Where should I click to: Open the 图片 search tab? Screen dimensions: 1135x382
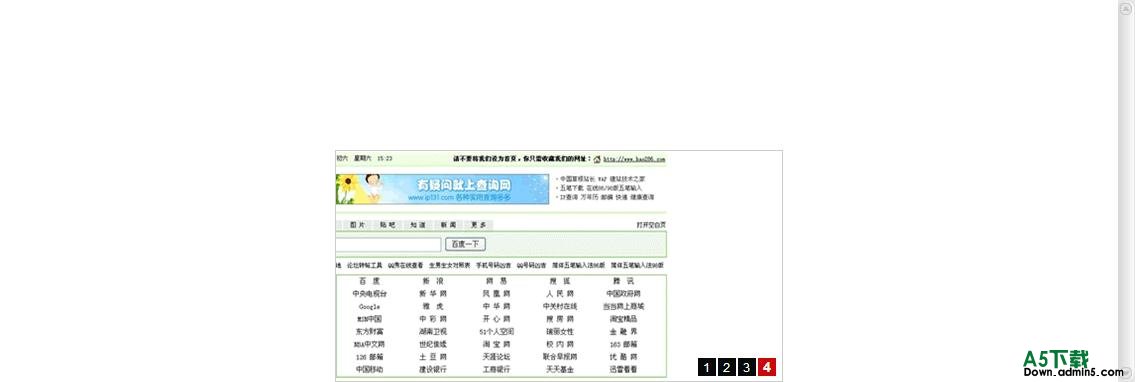click(358, 225)
